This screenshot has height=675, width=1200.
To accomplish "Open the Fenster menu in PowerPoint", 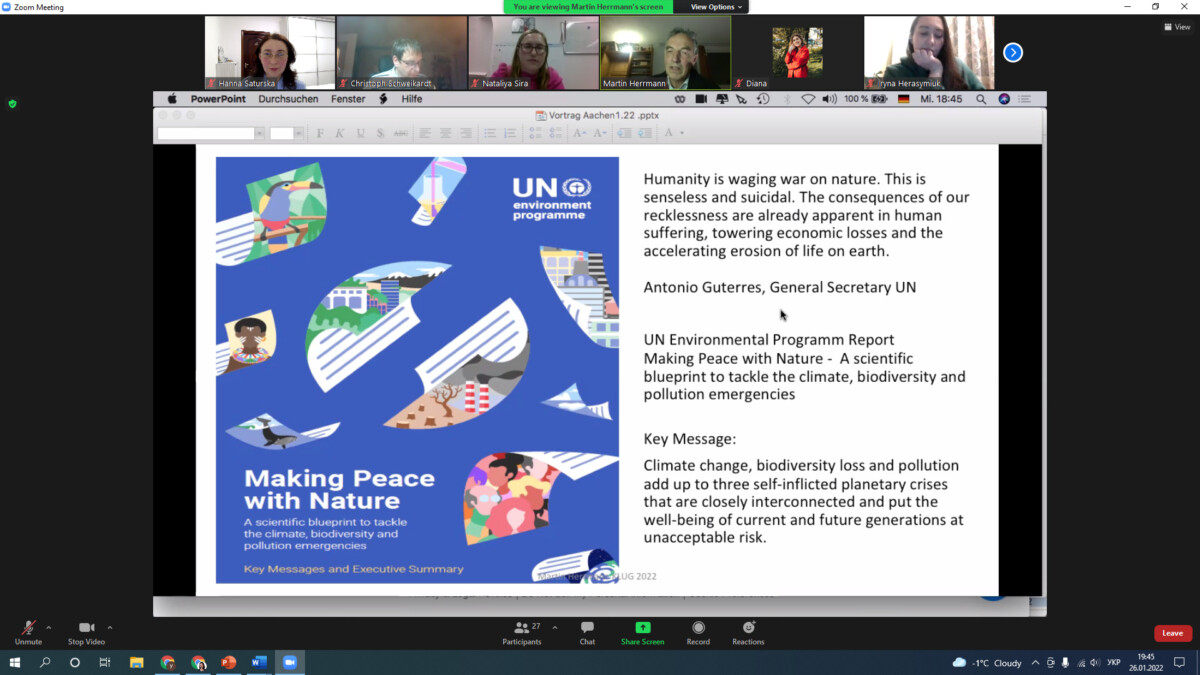I will 348,99.
